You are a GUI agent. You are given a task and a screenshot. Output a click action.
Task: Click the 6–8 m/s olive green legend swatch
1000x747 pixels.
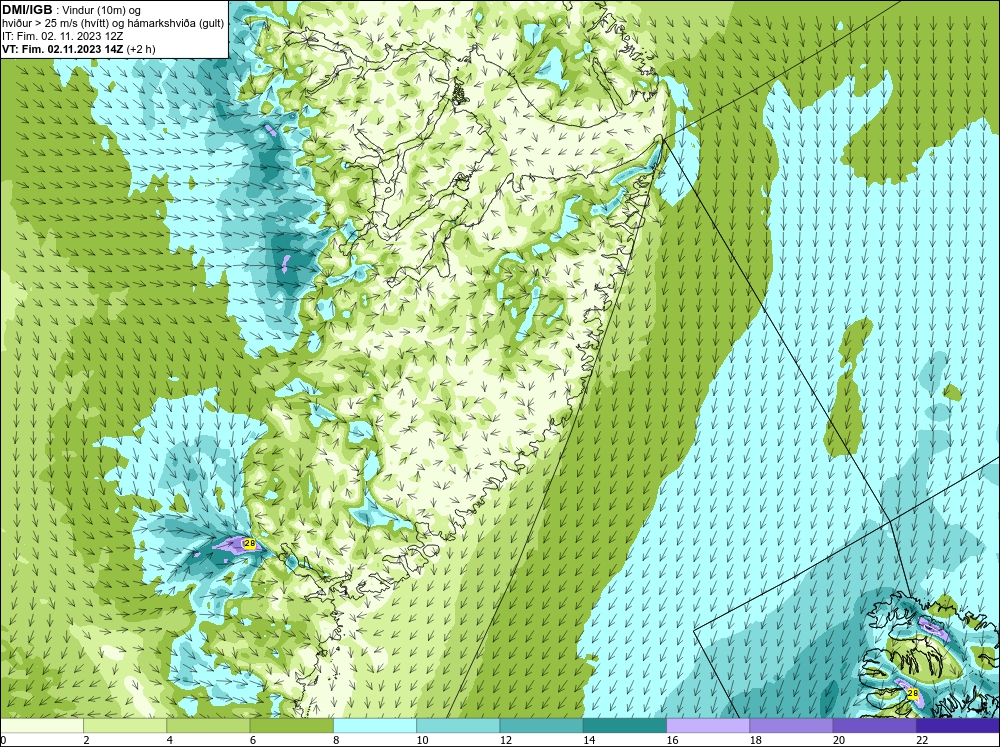click(291, 726)
